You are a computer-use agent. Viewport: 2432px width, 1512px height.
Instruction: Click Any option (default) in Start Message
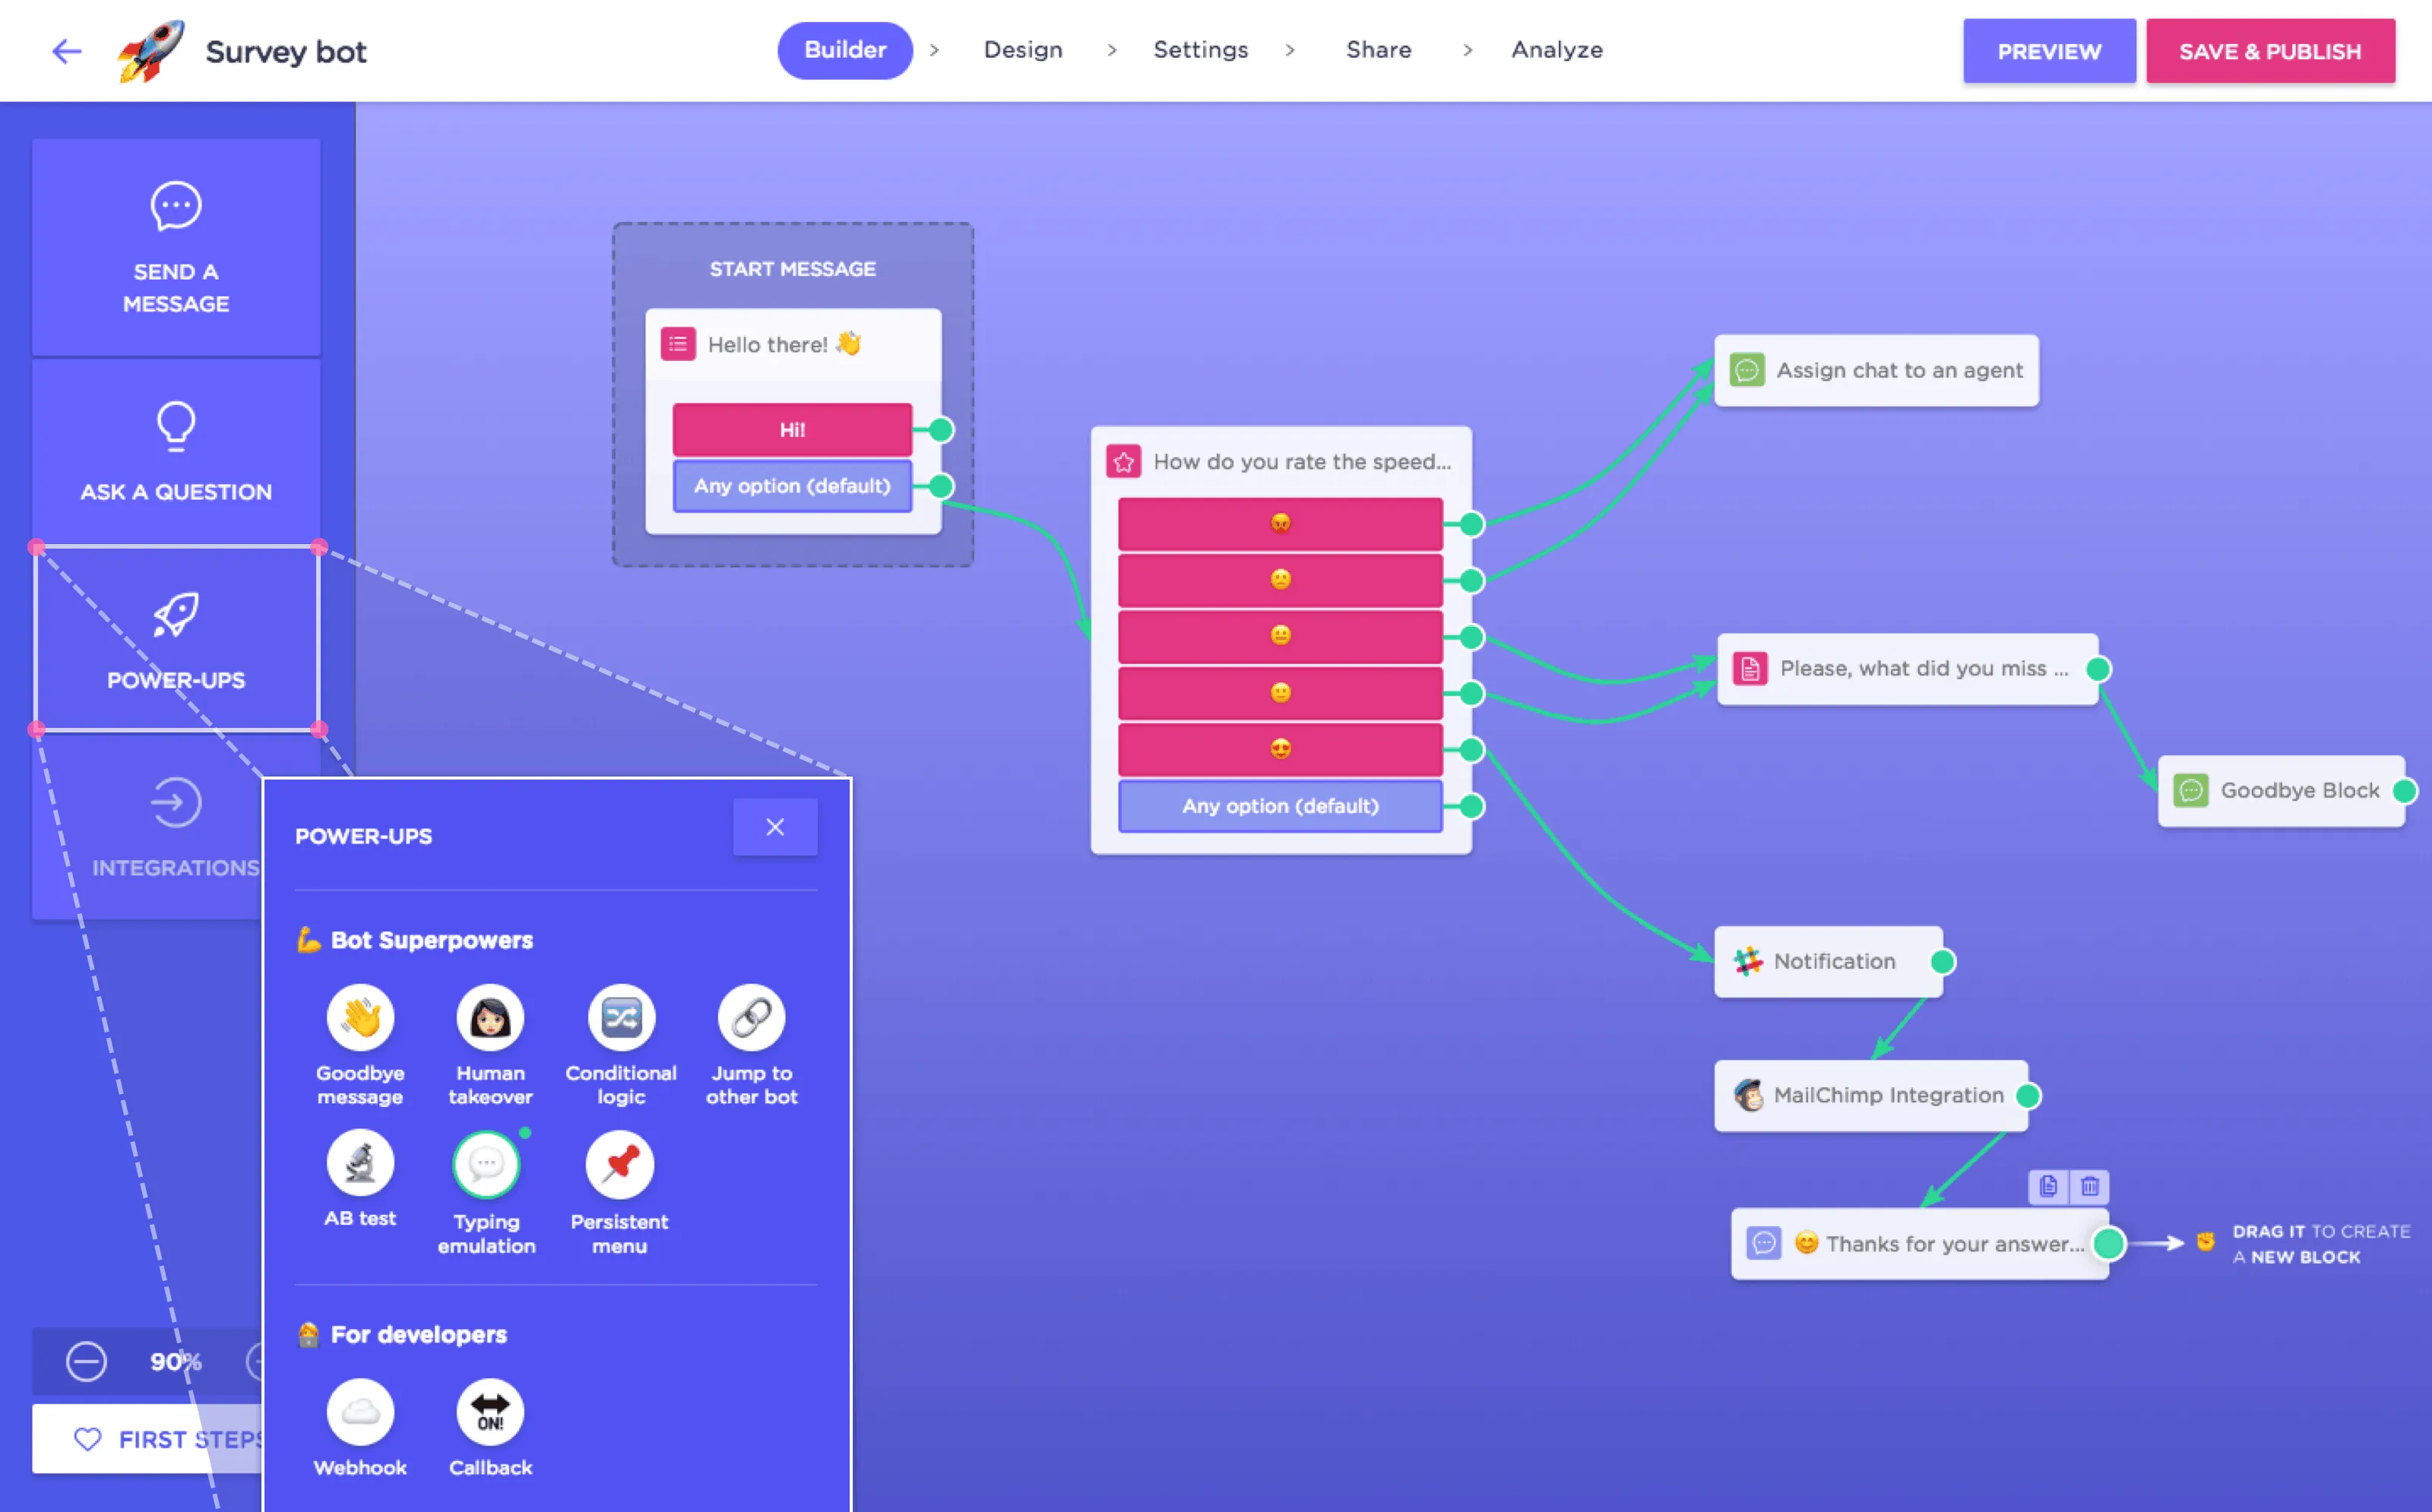pos(792,486)
